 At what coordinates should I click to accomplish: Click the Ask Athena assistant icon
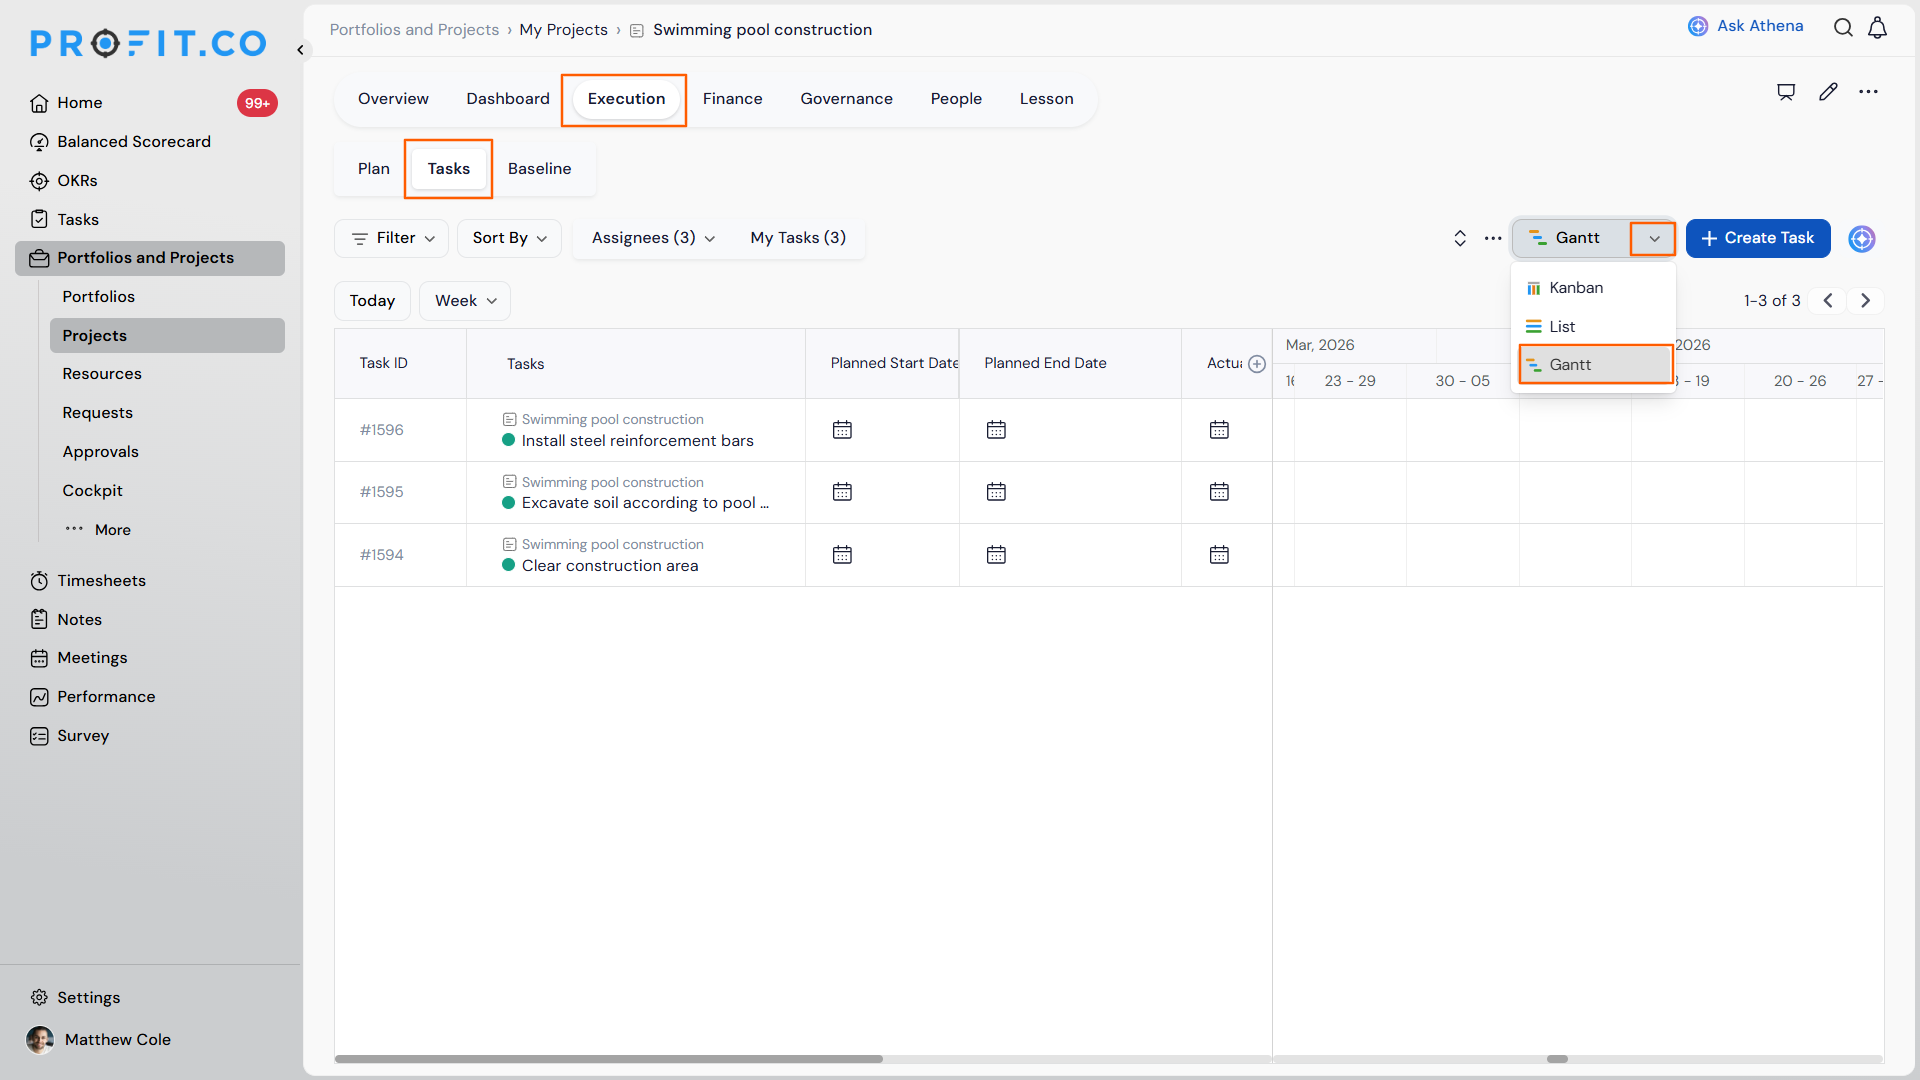coord(1698,26)
